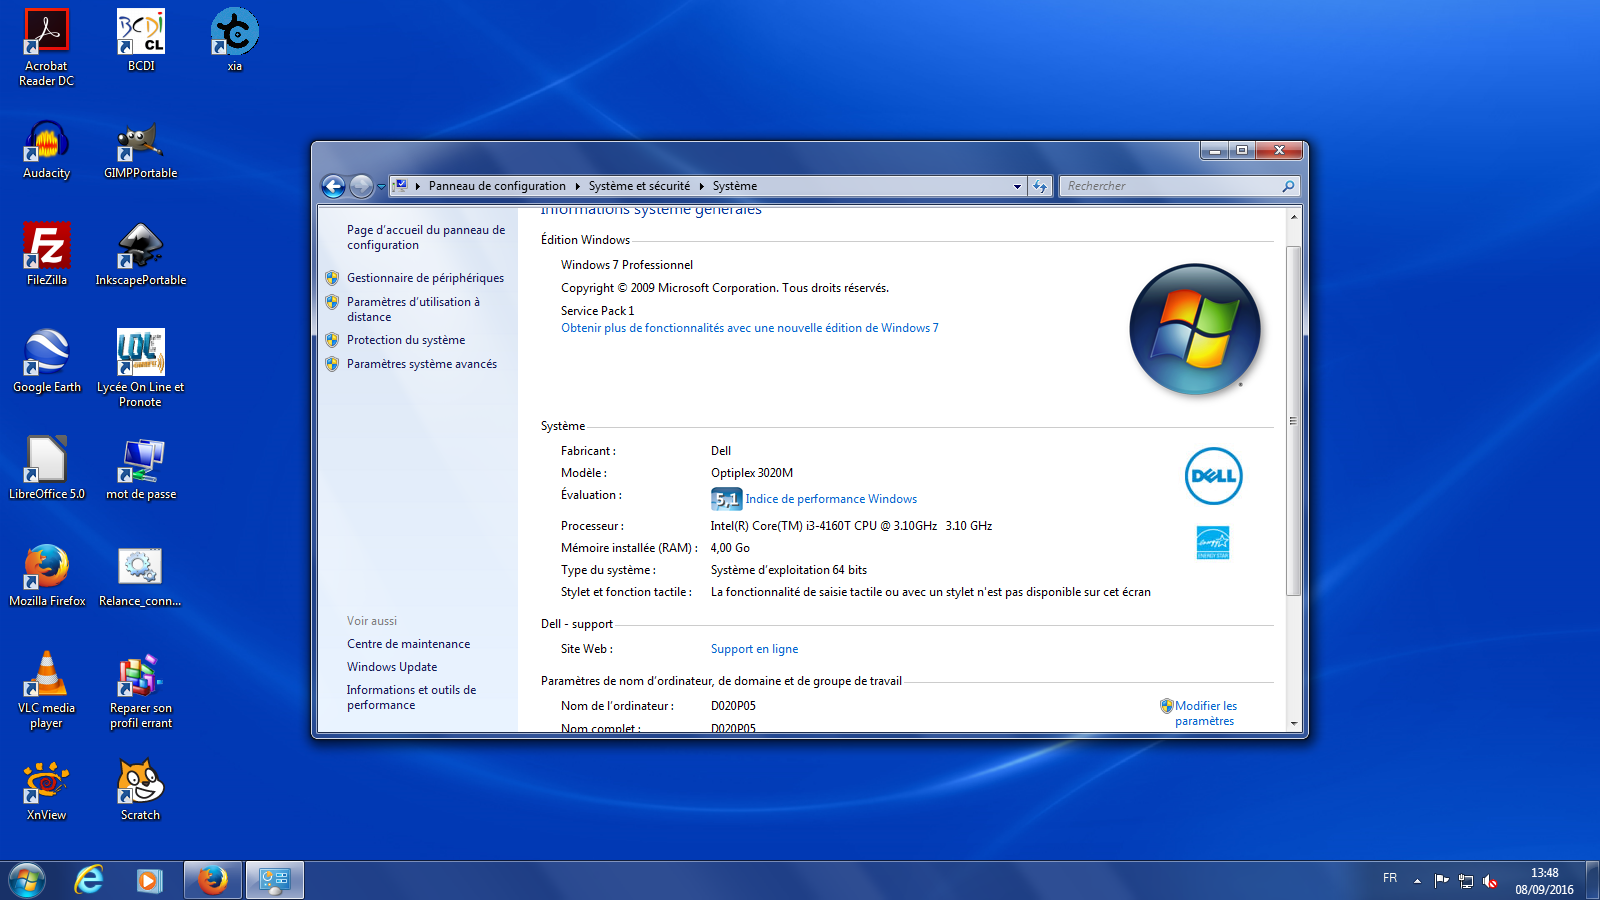
Task: Open Mozilla Firefox desktop shortcut
Action: tap(46, 575)
